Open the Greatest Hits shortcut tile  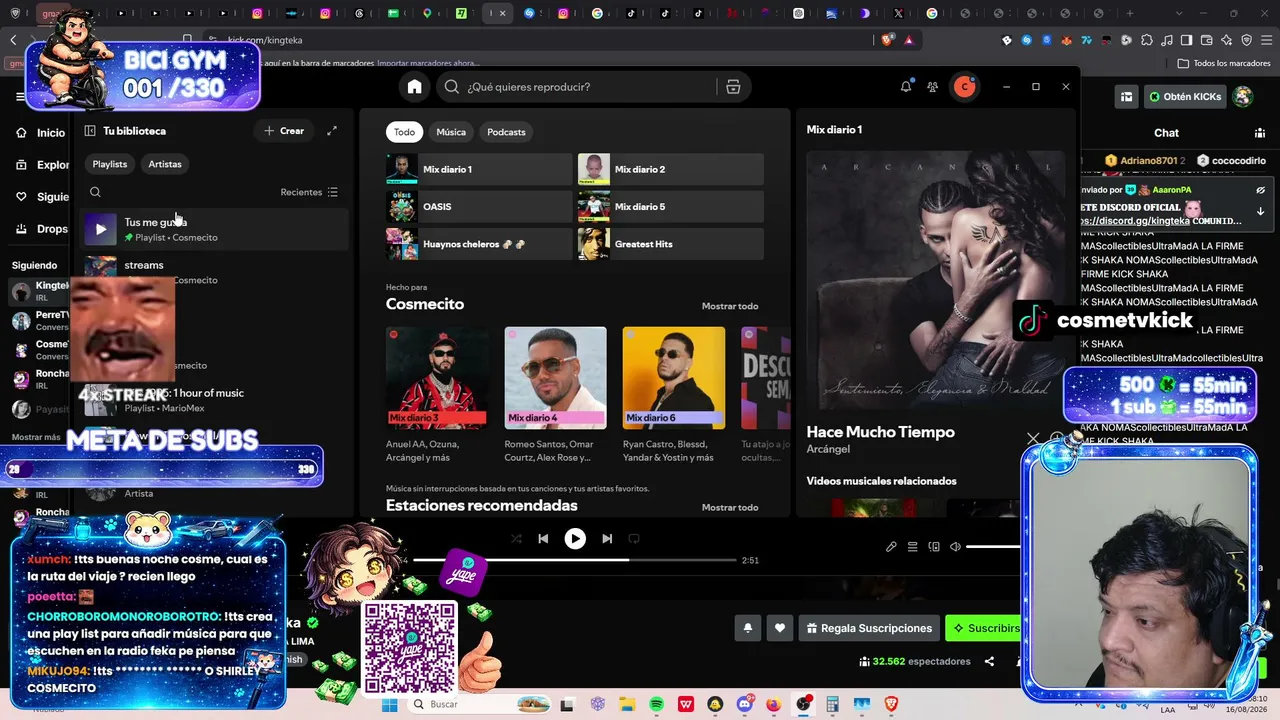point(671,244)
